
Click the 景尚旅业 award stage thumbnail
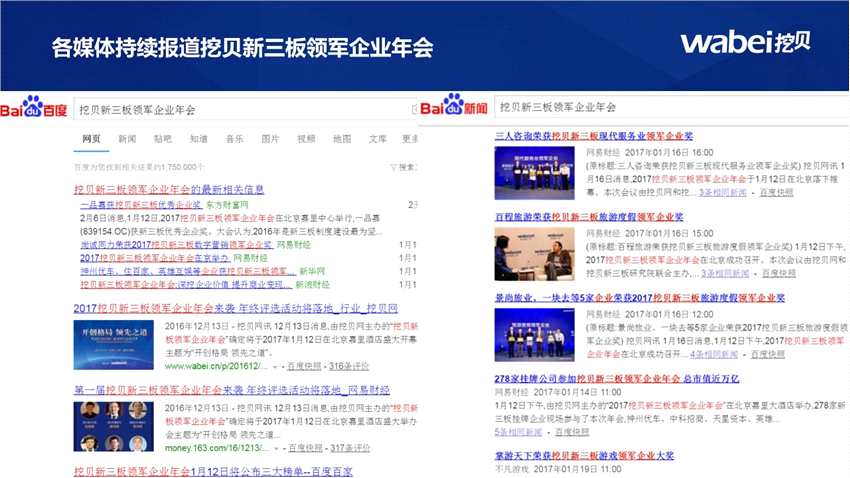coord(535,334)
